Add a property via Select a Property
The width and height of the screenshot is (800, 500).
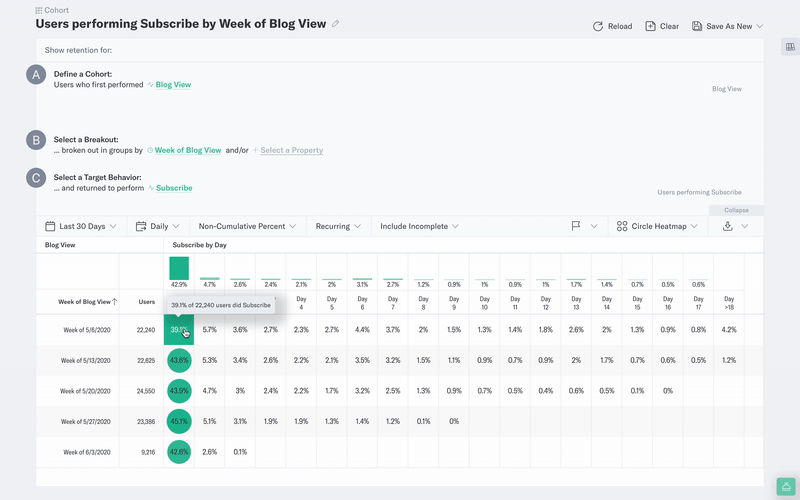(x=291, y=150)
